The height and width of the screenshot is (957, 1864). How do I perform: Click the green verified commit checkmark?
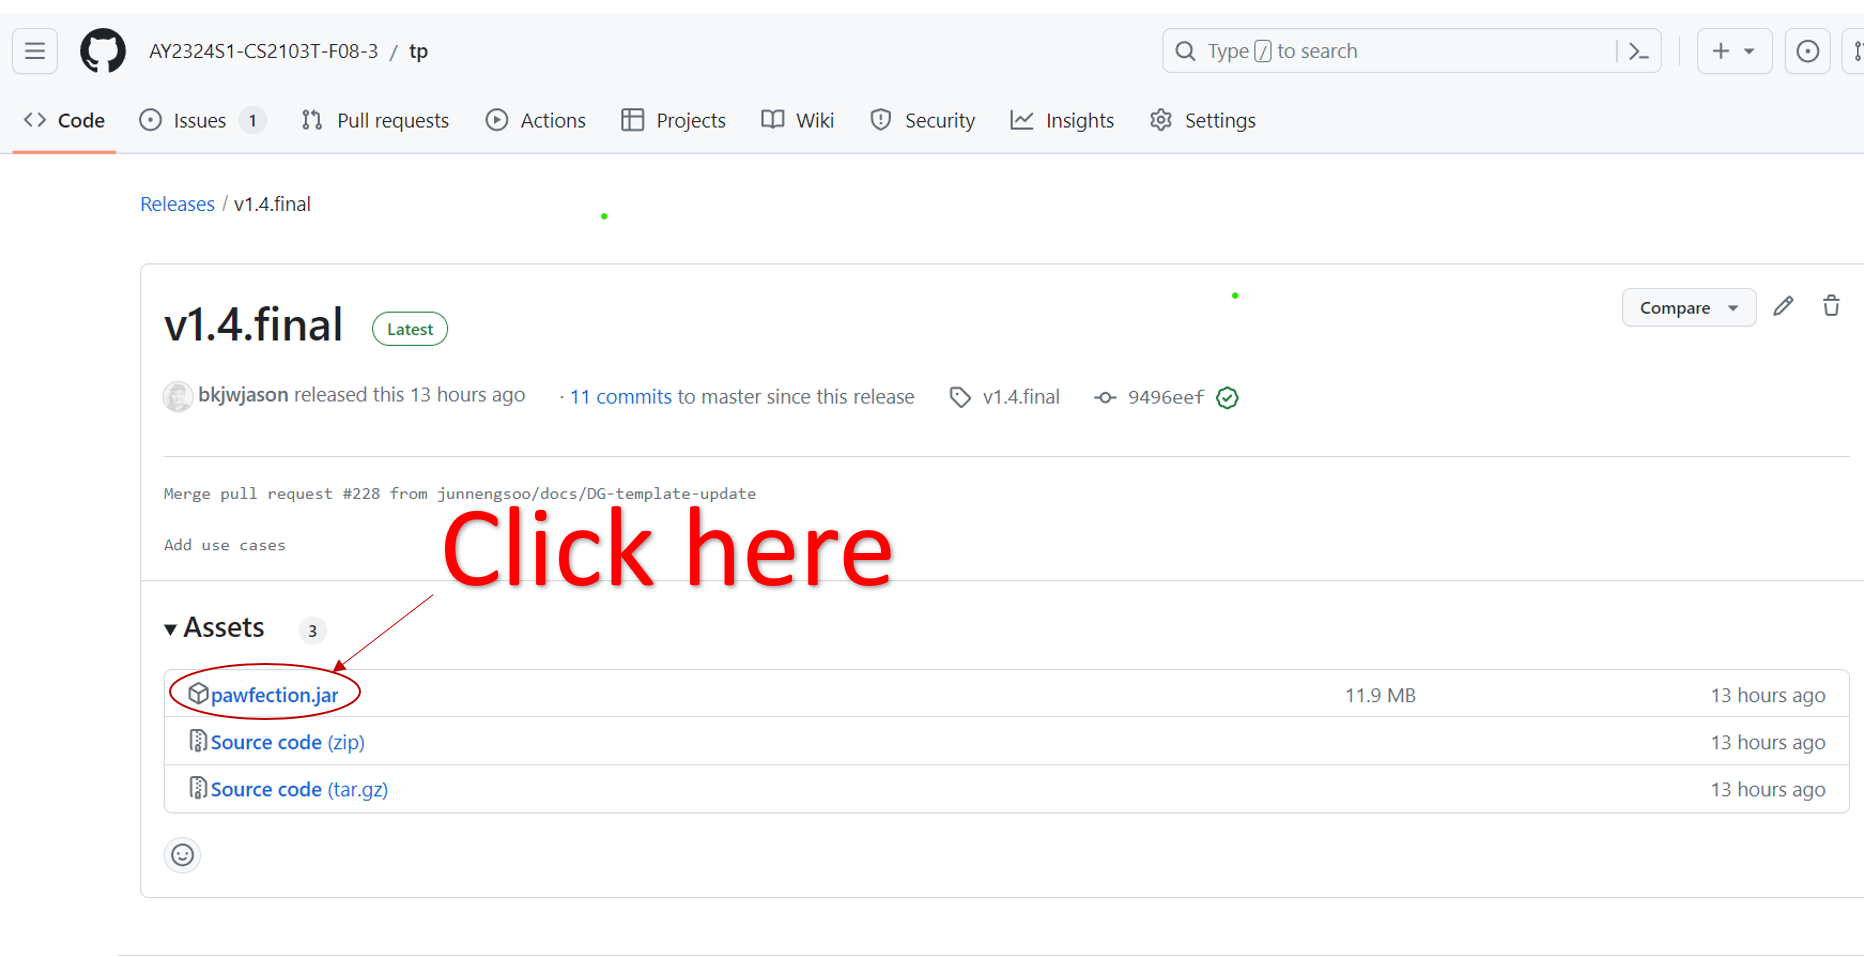pyautogui.click(x=1227, y=398)
